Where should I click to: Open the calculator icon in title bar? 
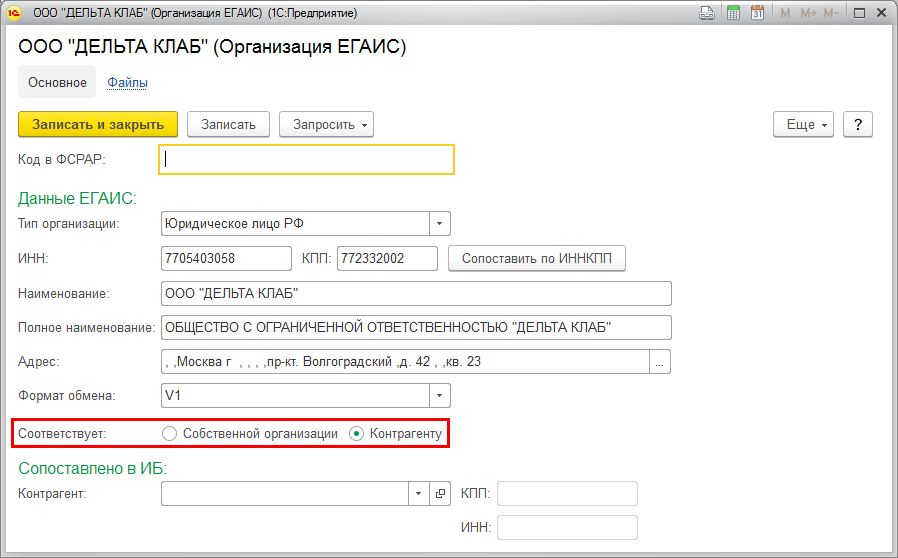[x=733, y=13]
